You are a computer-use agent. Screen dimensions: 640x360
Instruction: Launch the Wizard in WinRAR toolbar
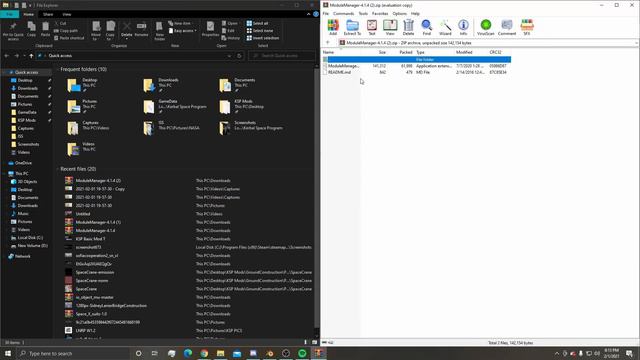[445, 27]
